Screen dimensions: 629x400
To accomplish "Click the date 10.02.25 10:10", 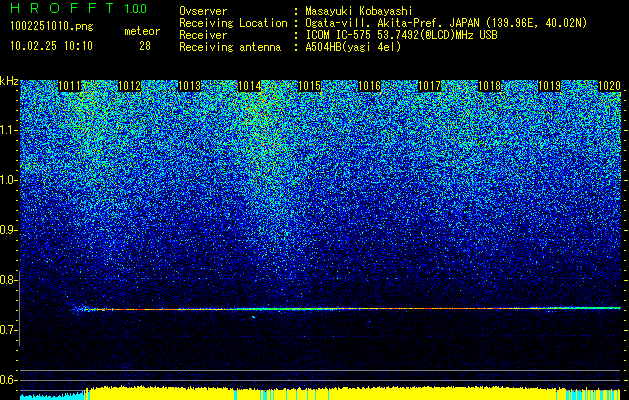I will (x=51, y=46).
